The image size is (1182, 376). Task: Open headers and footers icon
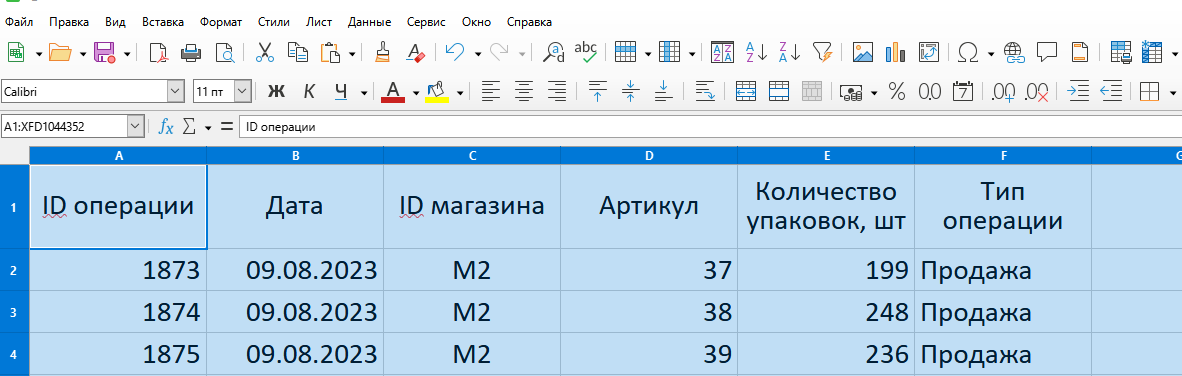pyautogui.click(x=1080, y=52)
